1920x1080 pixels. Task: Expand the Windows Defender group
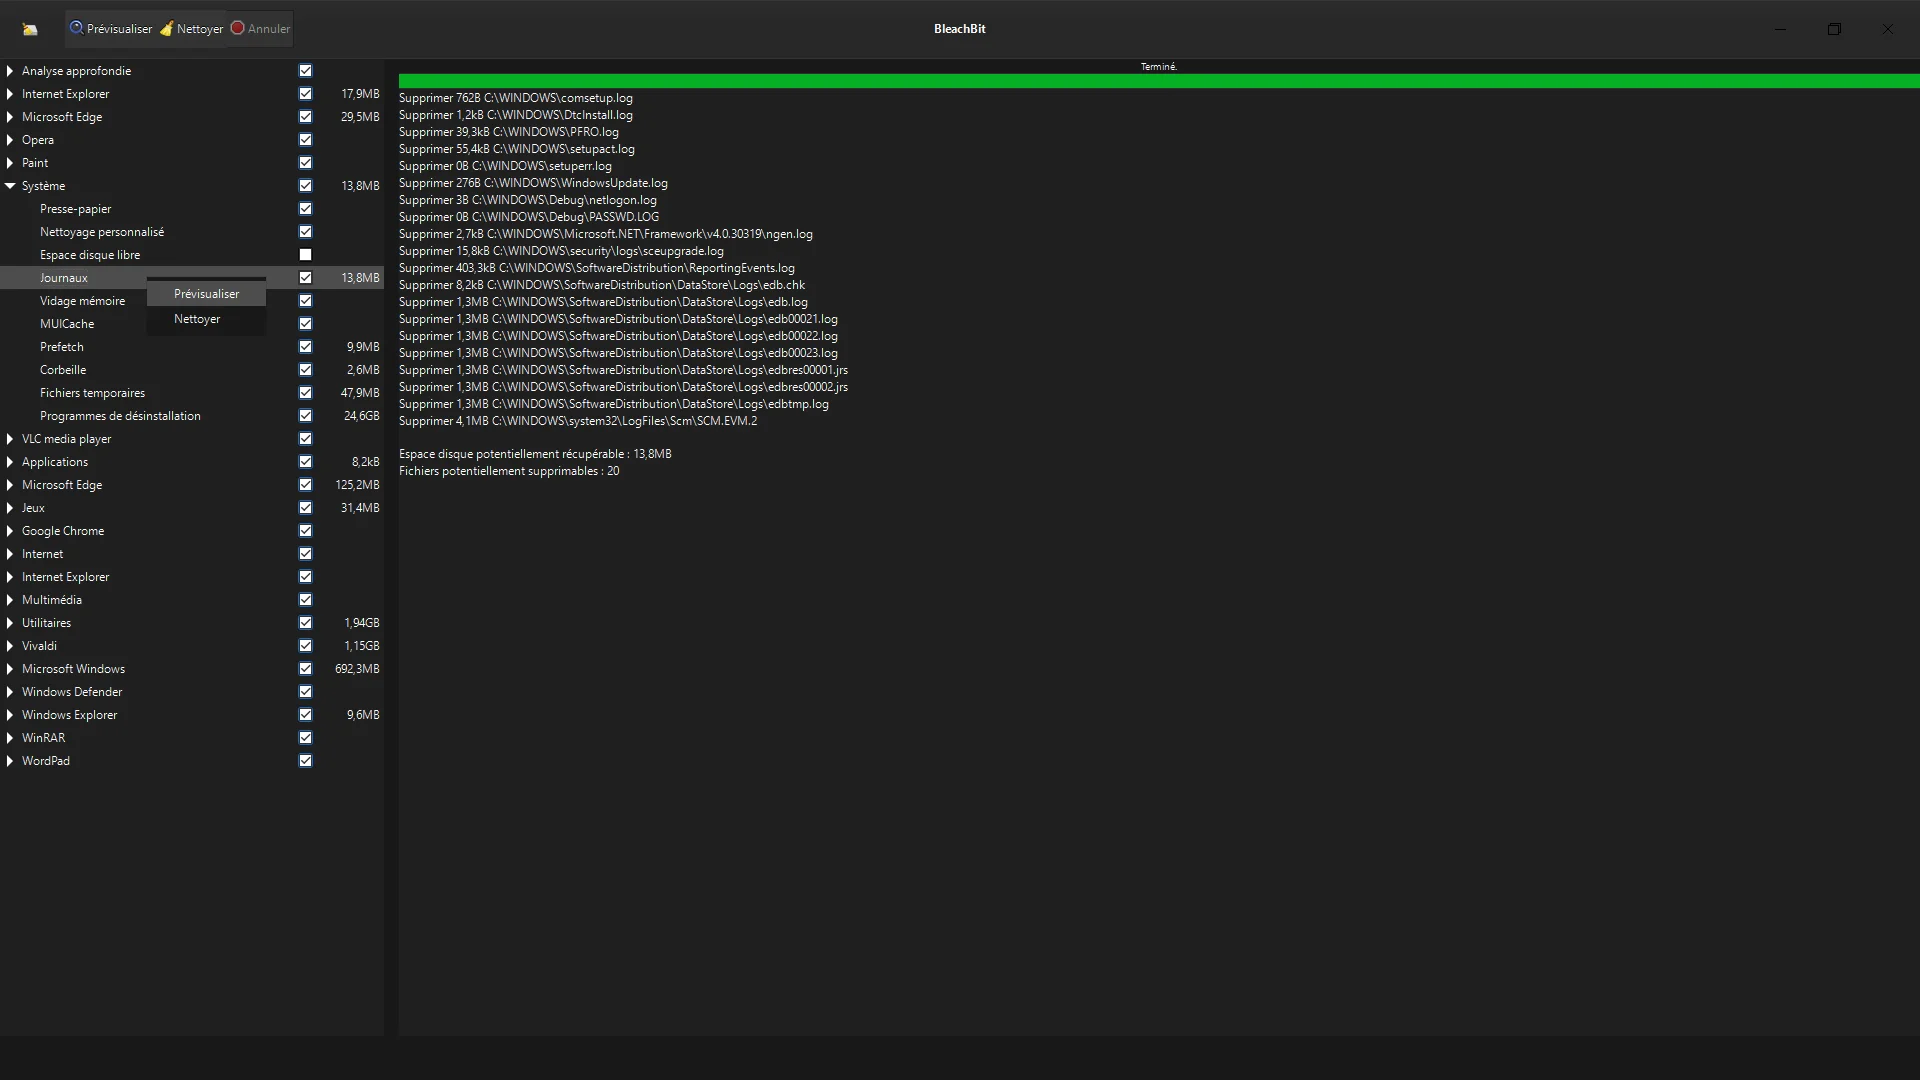tap(10, 692)
